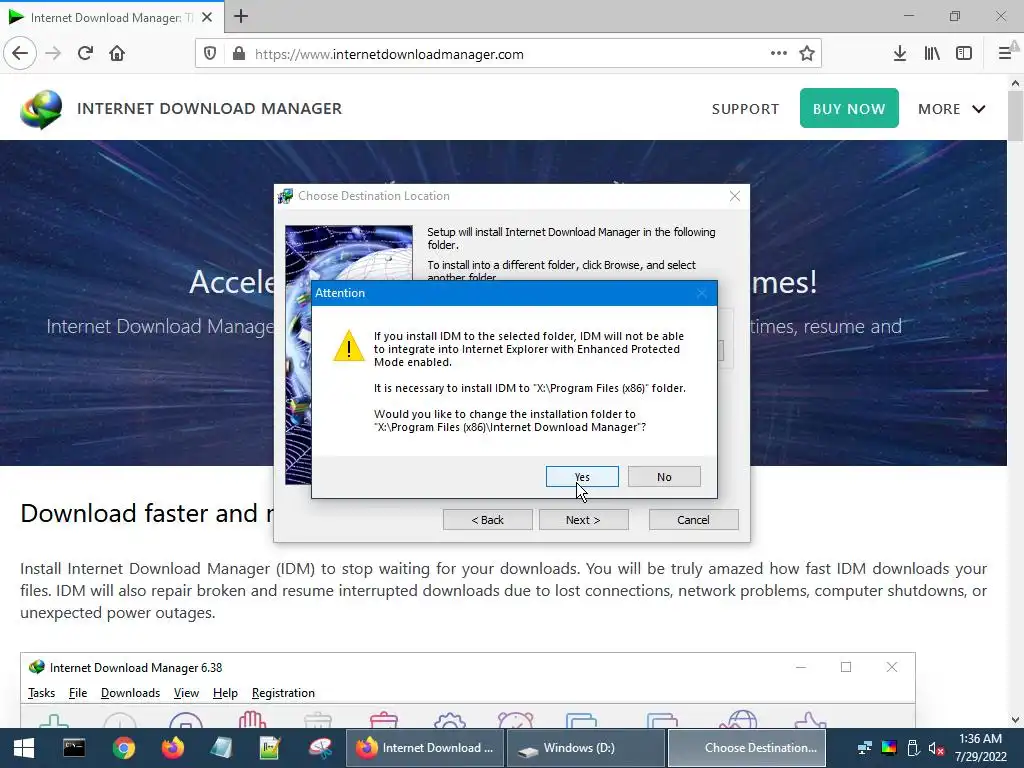The height and width of the screenshot is (768, 1024).
Task: Click the Help menu in IDM screenshot
Action: (225, 693)
